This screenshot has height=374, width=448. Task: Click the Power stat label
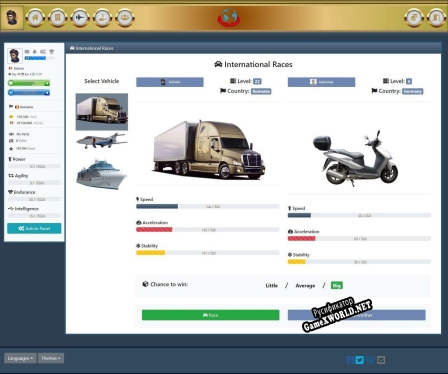17,159
